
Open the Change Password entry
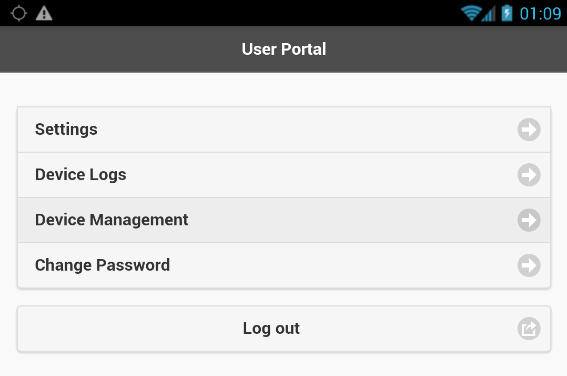coord(284,265)
